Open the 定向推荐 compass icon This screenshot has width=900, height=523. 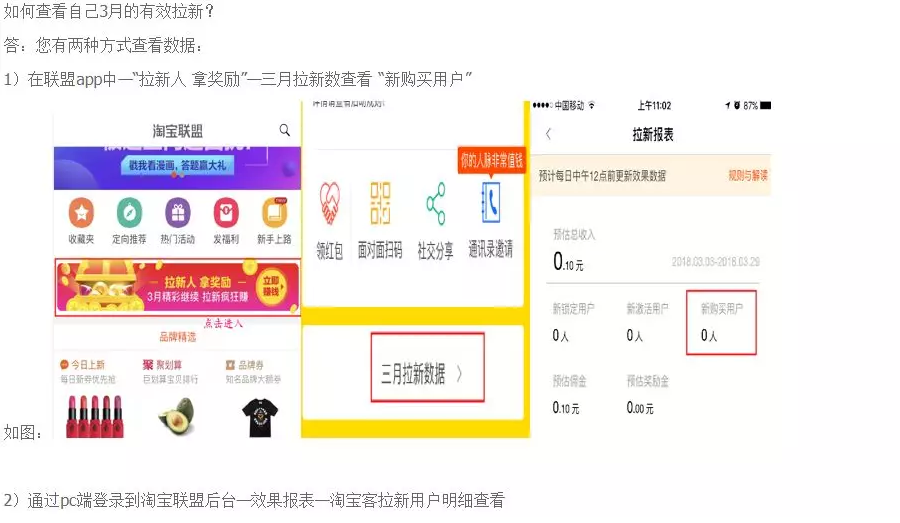point(129,213)
